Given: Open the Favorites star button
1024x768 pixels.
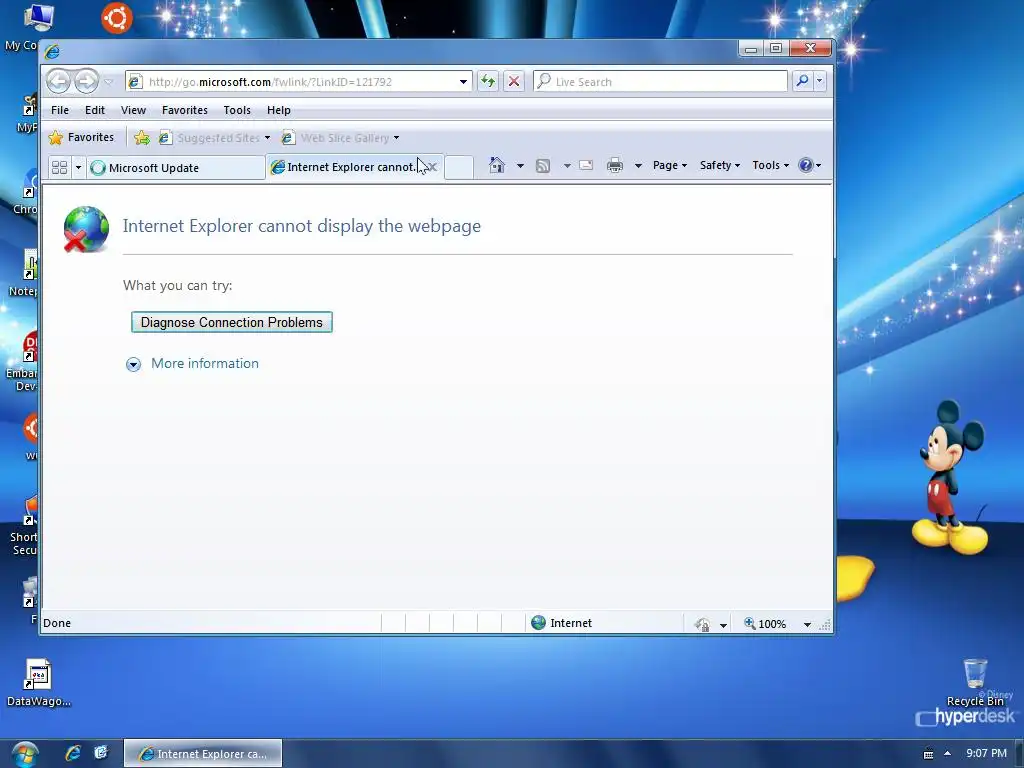Looking at the screenshot, I should click(82, 137).
